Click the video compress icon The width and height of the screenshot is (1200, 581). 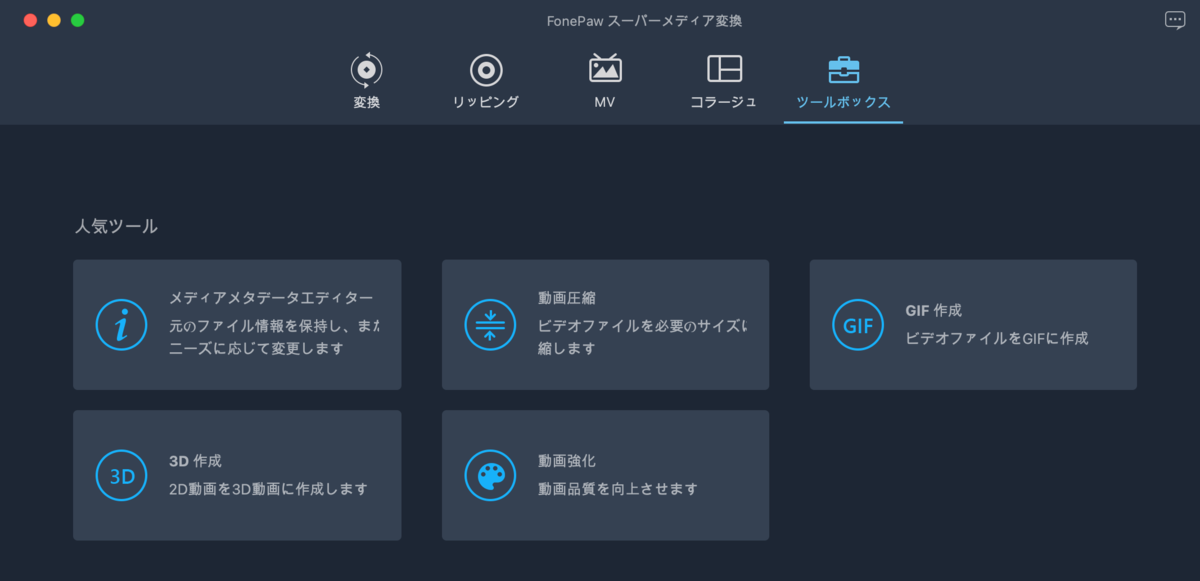[490, 325]
